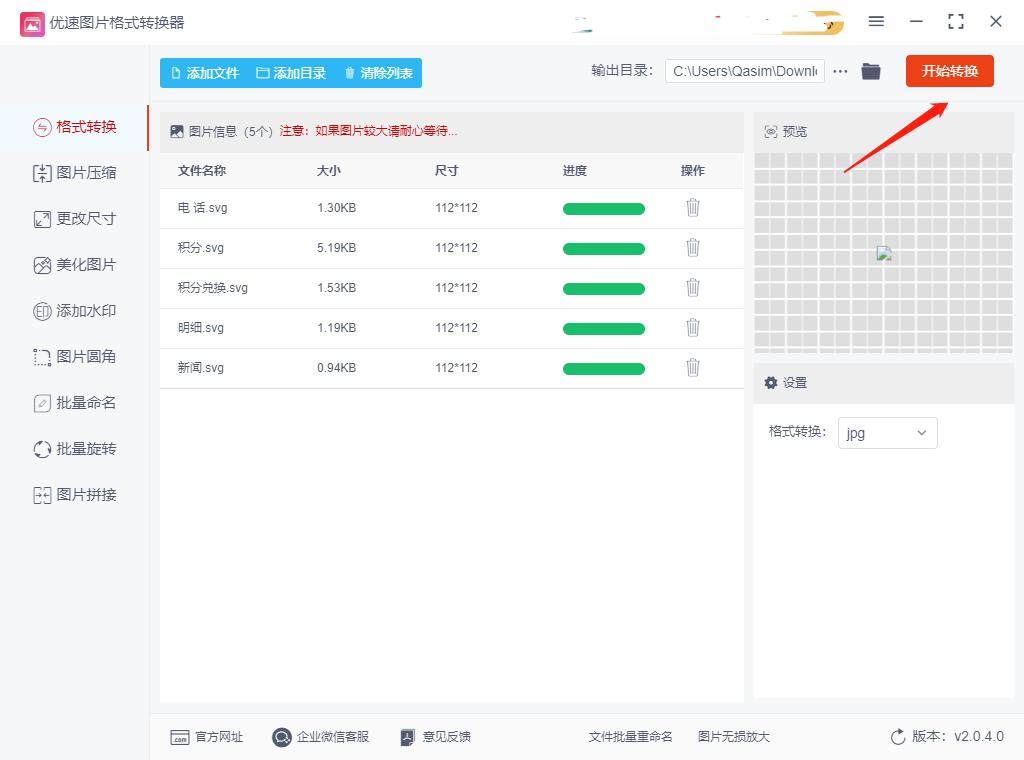Open the hamburger menu at top right
Image resolution: width=1024 pixels, height=760 pixels.
876,21
